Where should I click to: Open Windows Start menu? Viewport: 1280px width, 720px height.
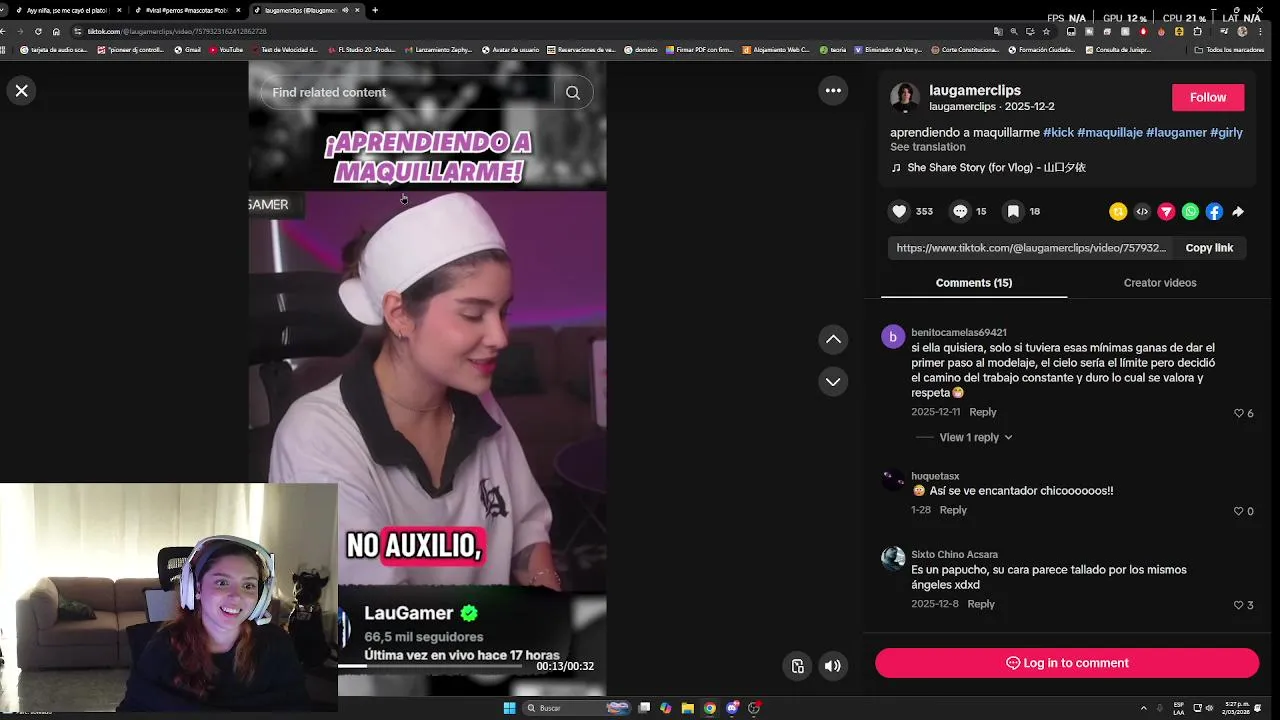(509, 708)
